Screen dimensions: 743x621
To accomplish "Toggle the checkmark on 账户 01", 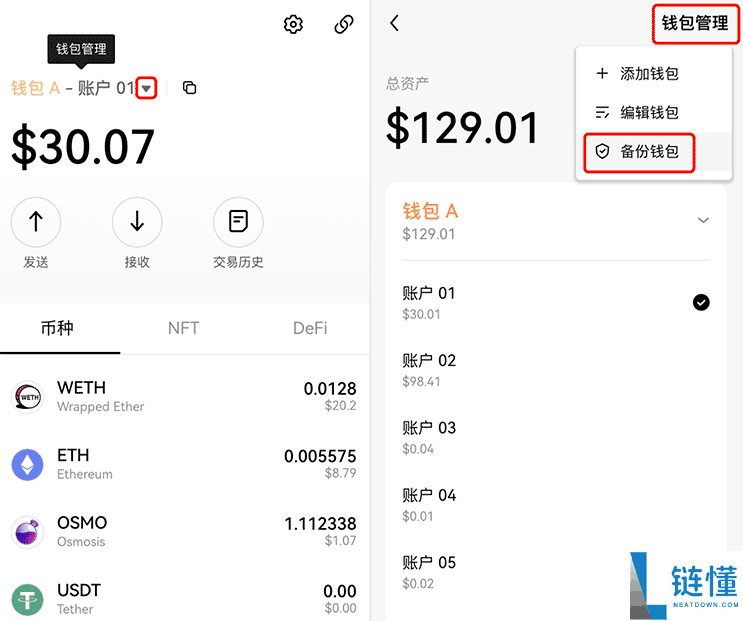I will click(701, 302).
